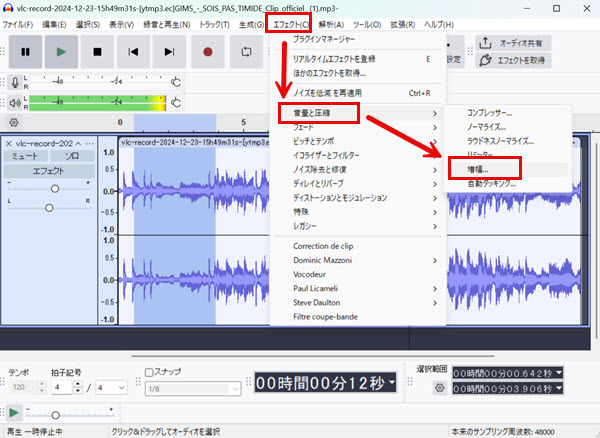Viewport: 600px width, 438px height.
Task: Open the エフェクト(C) menu
Action: (x=291, y=25)
